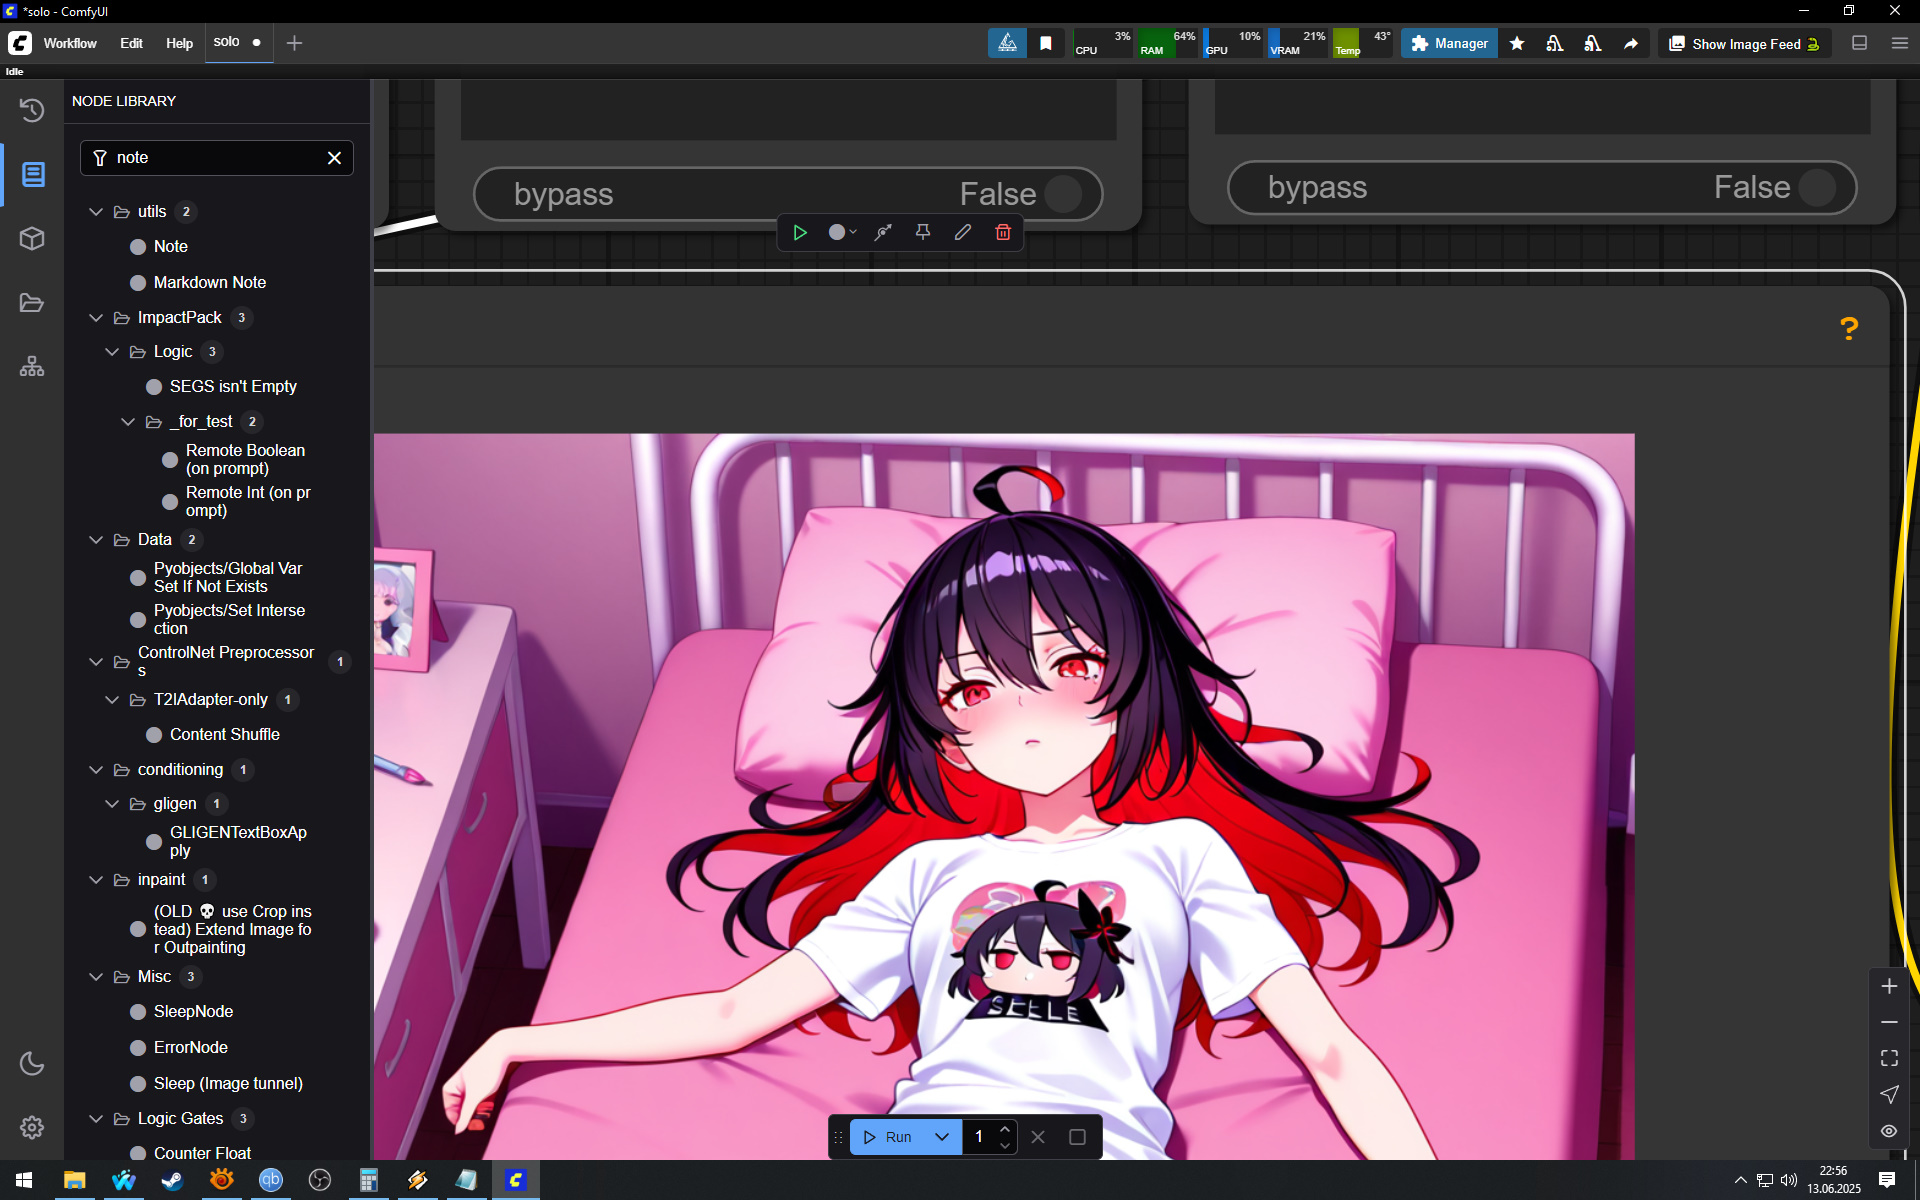The width and height of the screenshot is (1920, 1200).
Task: Collapse the conditioning folder
Action: pos(96,770)
